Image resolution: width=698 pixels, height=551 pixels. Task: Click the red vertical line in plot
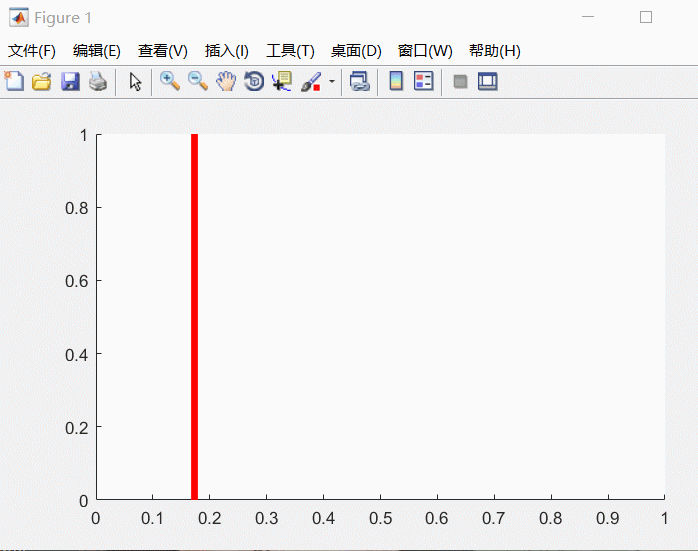195,316
